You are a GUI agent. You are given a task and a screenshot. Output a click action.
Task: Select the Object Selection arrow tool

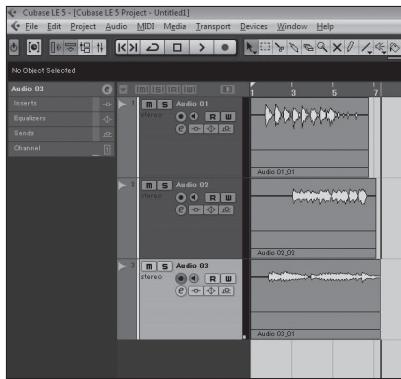tap(250, 47)
